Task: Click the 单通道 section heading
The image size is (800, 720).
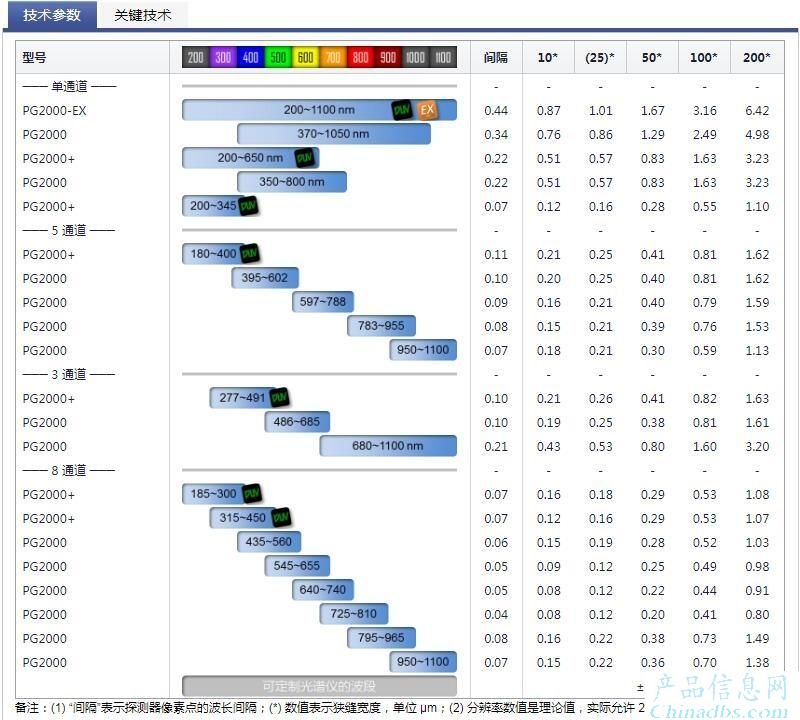Action: 69,86
